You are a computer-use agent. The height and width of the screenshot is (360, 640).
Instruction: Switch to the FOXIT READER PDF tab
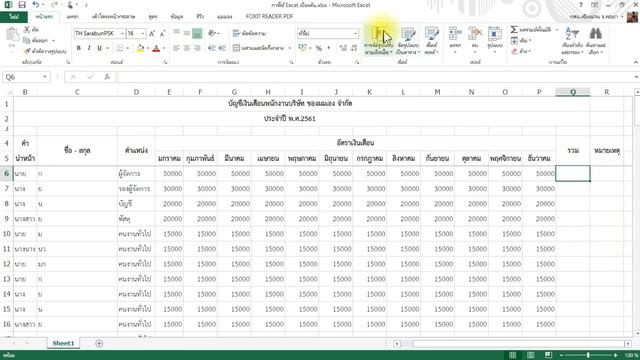pyautogui.click(x=269, y=17)
